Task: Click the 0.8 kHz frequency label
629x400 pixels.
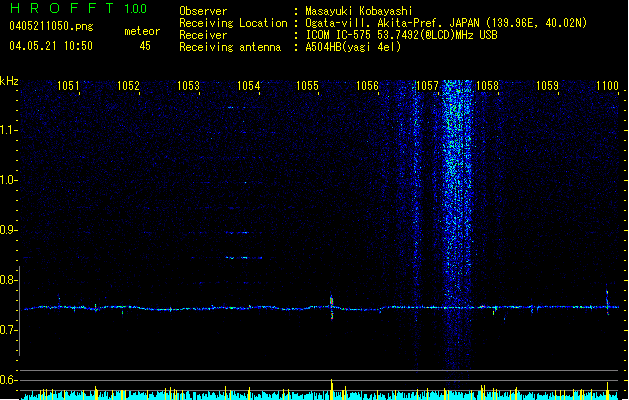Action: 8,280
